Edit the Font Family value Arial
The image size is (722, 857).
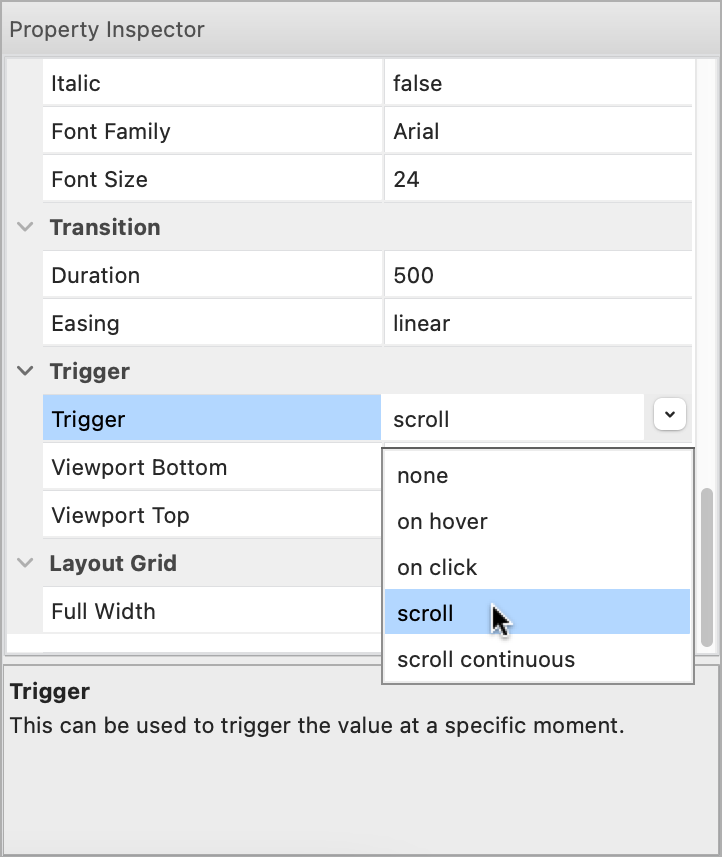(x=537, y=132)
